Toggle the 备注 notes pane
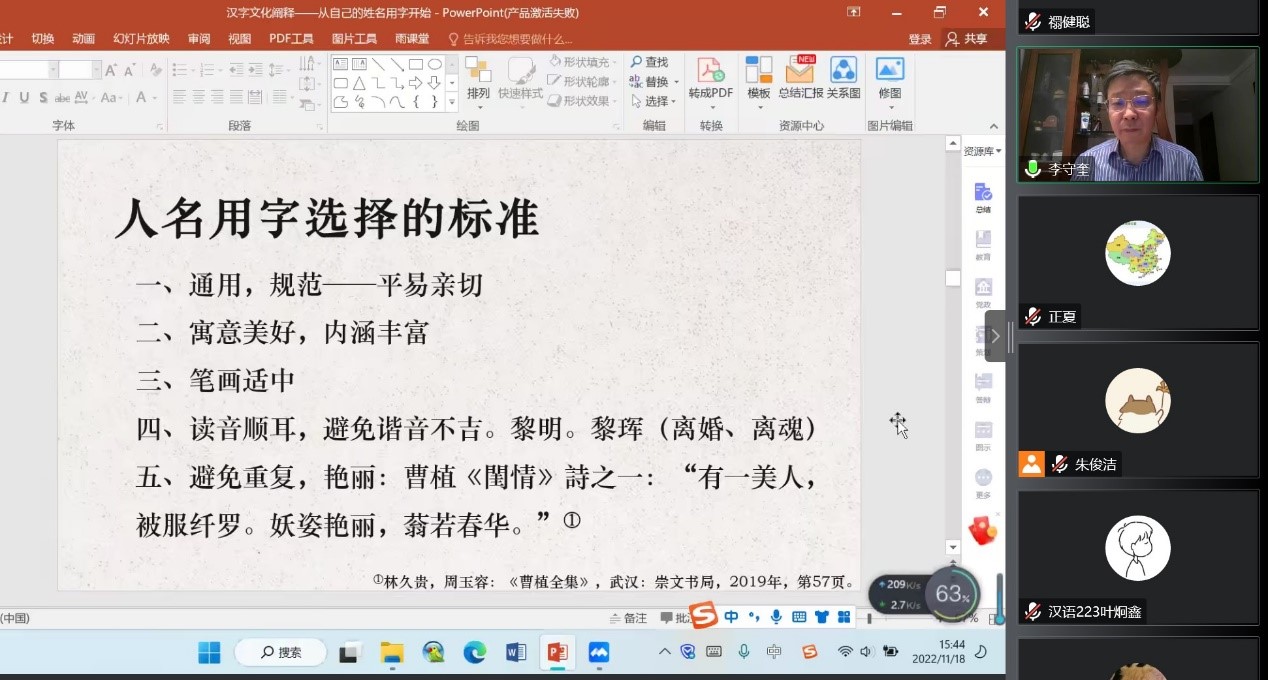Image resolution: width=1268 pixels, height=680 pixels. tap(627, 618)
